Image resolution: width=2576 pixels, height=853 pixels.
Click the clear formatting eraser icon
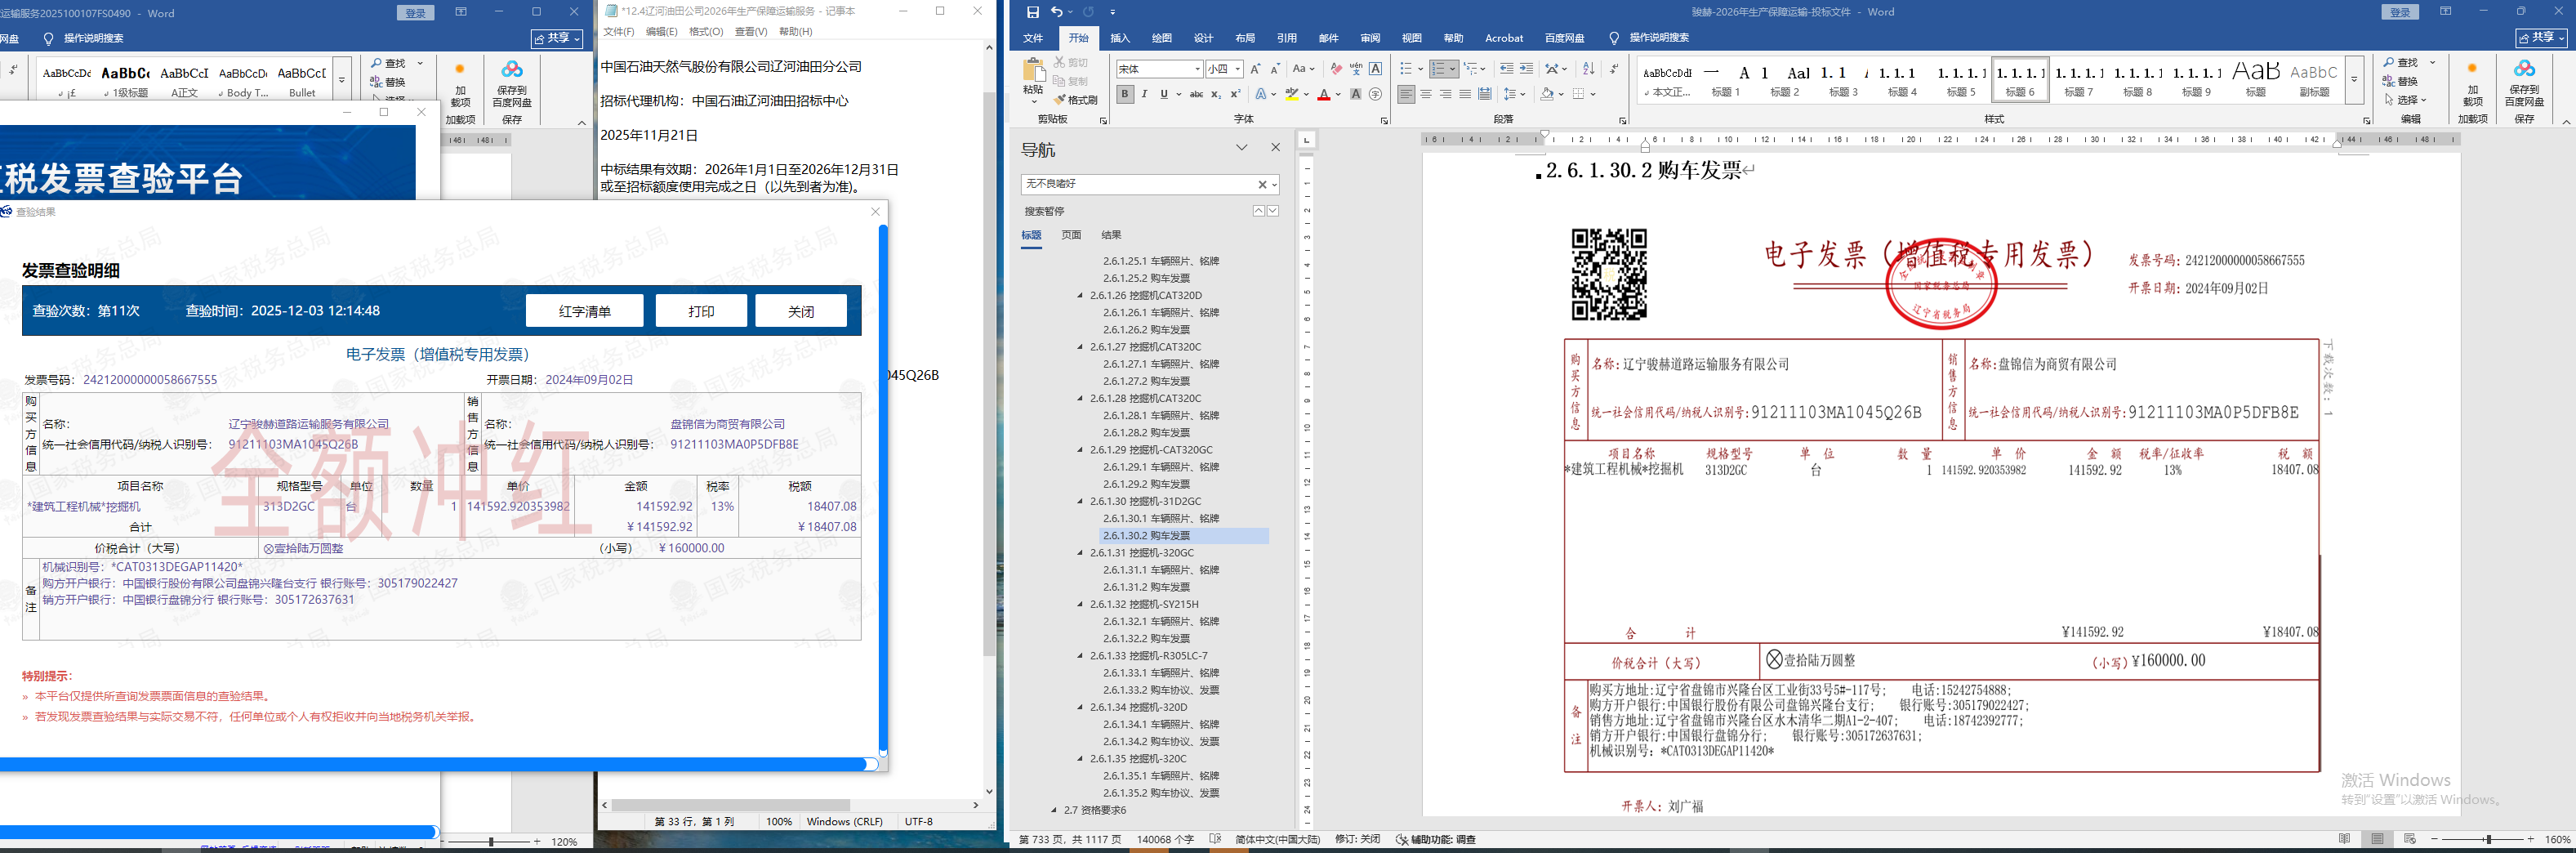point(1336,69)
